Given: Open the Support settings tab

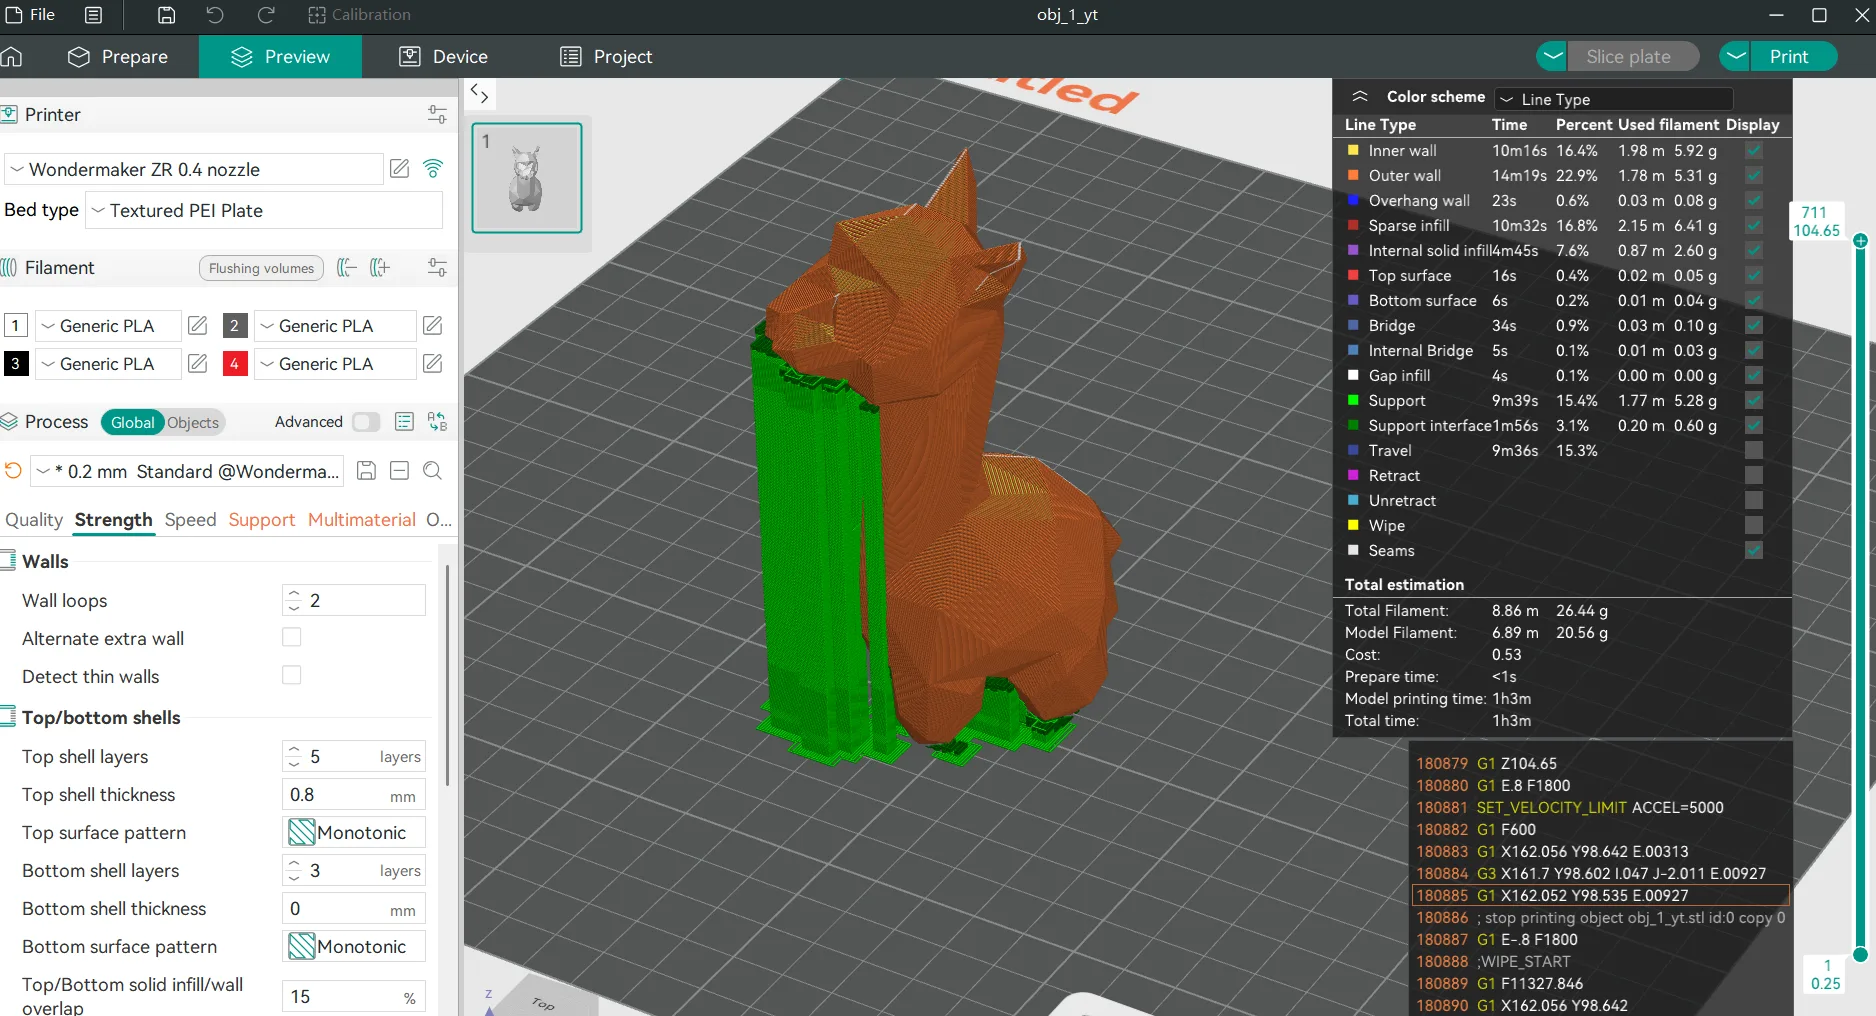Looking at the screenshot, I should (262, 520).
